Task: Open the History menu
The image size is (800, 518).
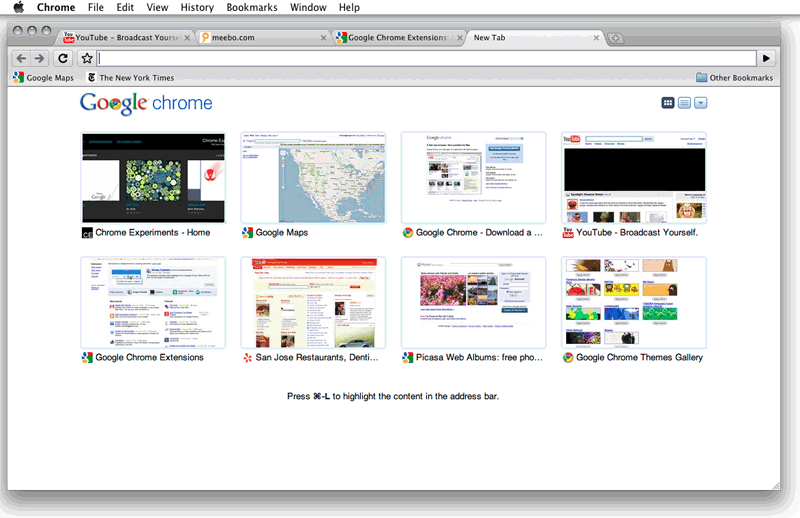Action: (197, 7)
